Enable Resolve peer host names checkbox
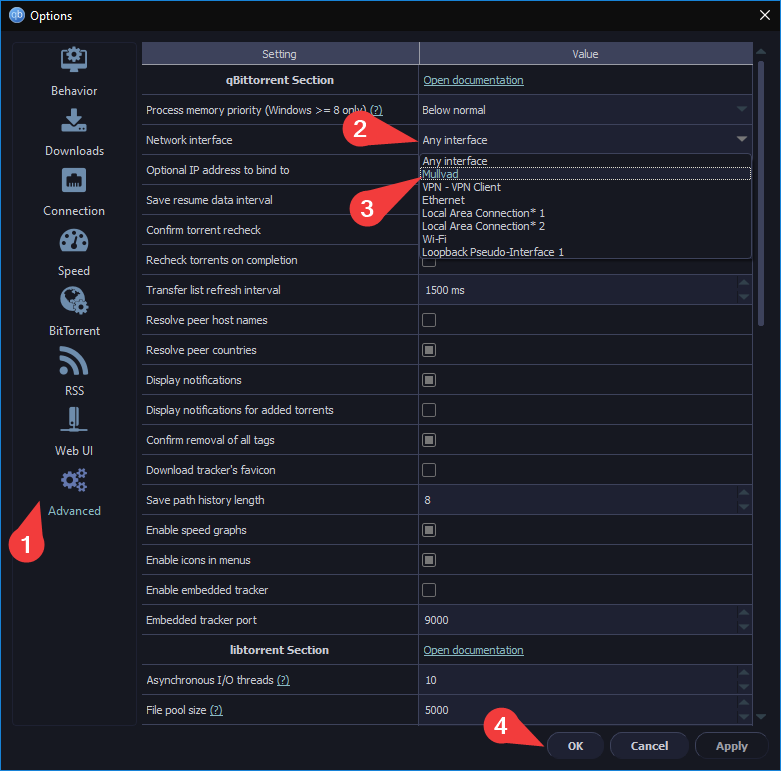 click(429, 320)
